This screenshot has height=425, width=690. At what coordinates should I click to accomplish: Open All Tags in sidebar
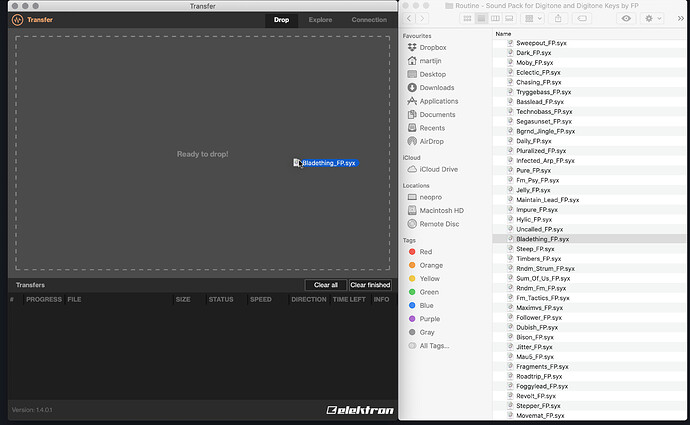(x=429, y=346)
